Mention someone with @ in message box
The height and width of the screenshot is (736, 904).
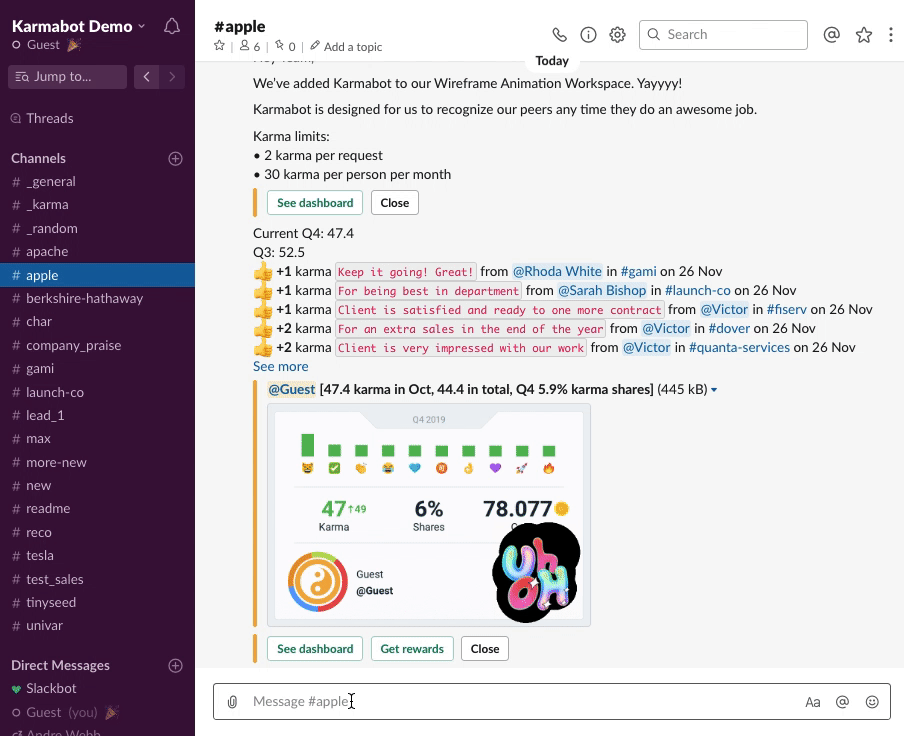coord(842,701)
